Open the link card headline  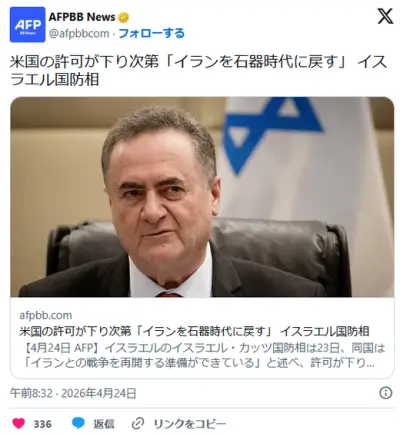194,331
